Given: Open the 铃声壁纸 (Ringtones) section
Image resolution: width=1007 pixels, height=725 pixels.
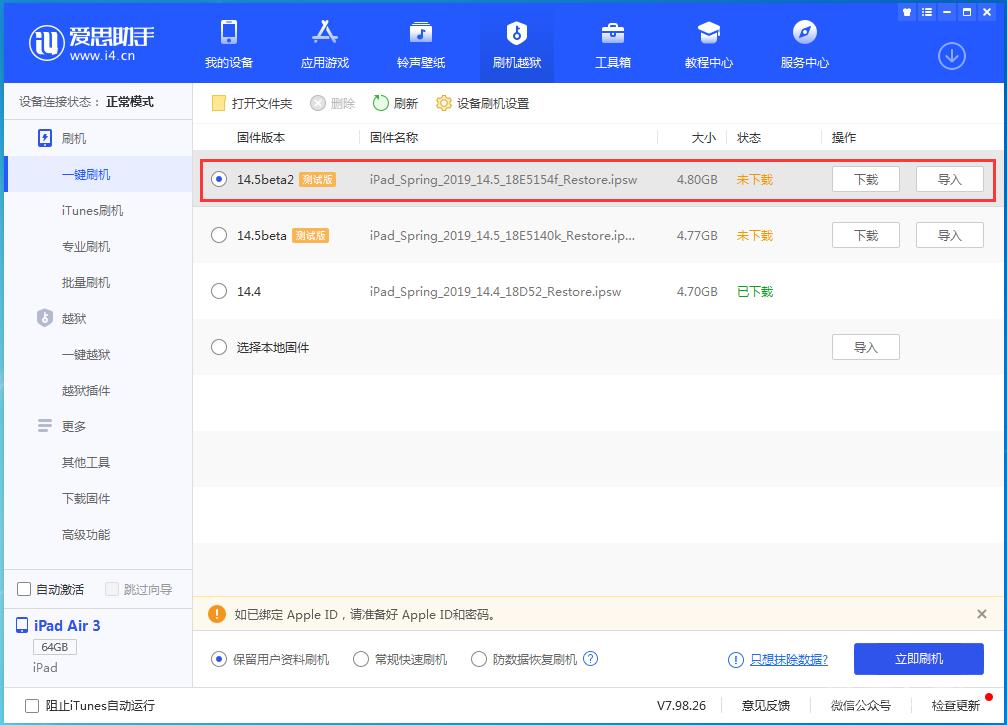Looking at the screenshot, I should [420, 43].
